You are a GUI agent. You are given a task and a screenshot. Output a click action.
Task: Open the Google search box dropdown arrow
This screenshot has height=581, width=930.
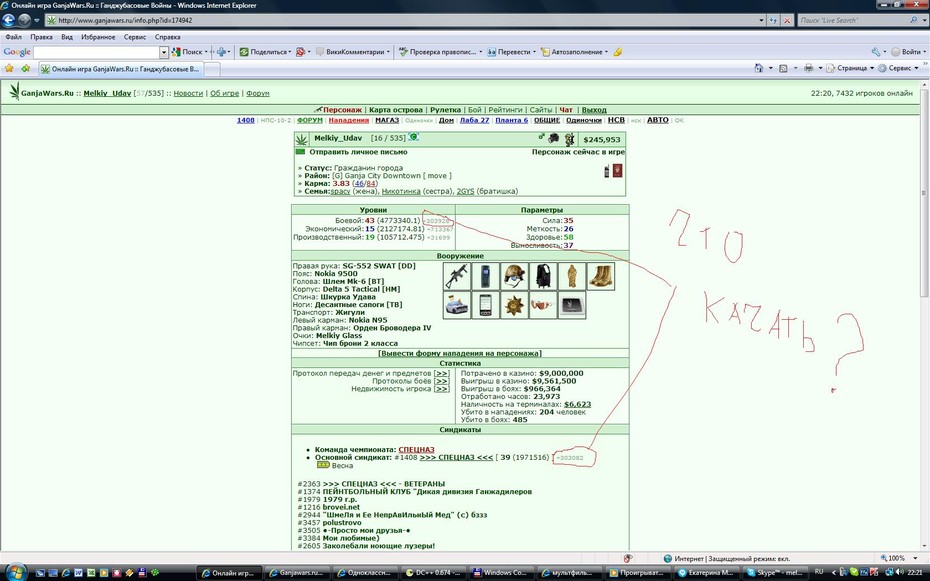[164, 52]
